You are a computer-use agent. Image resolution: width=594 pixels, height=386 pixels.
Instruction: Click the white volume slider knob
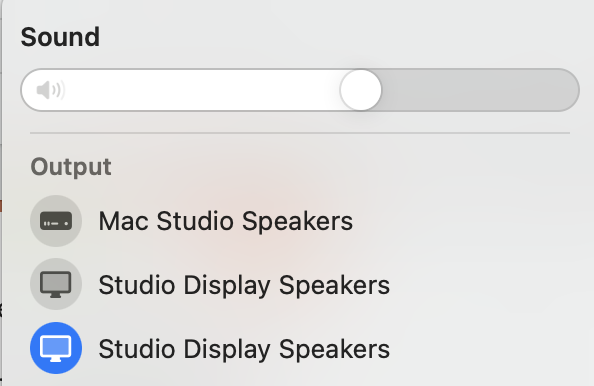point(361,90)
